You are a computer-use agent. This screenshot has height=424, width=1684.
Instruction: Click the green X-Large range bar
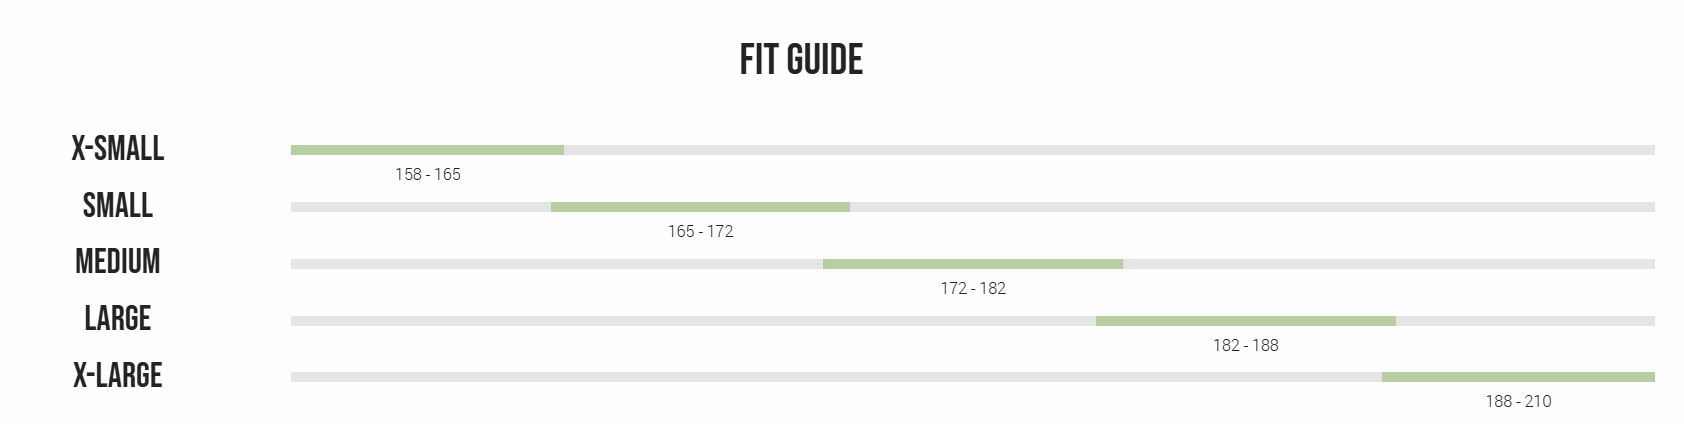click(1518, 377)
